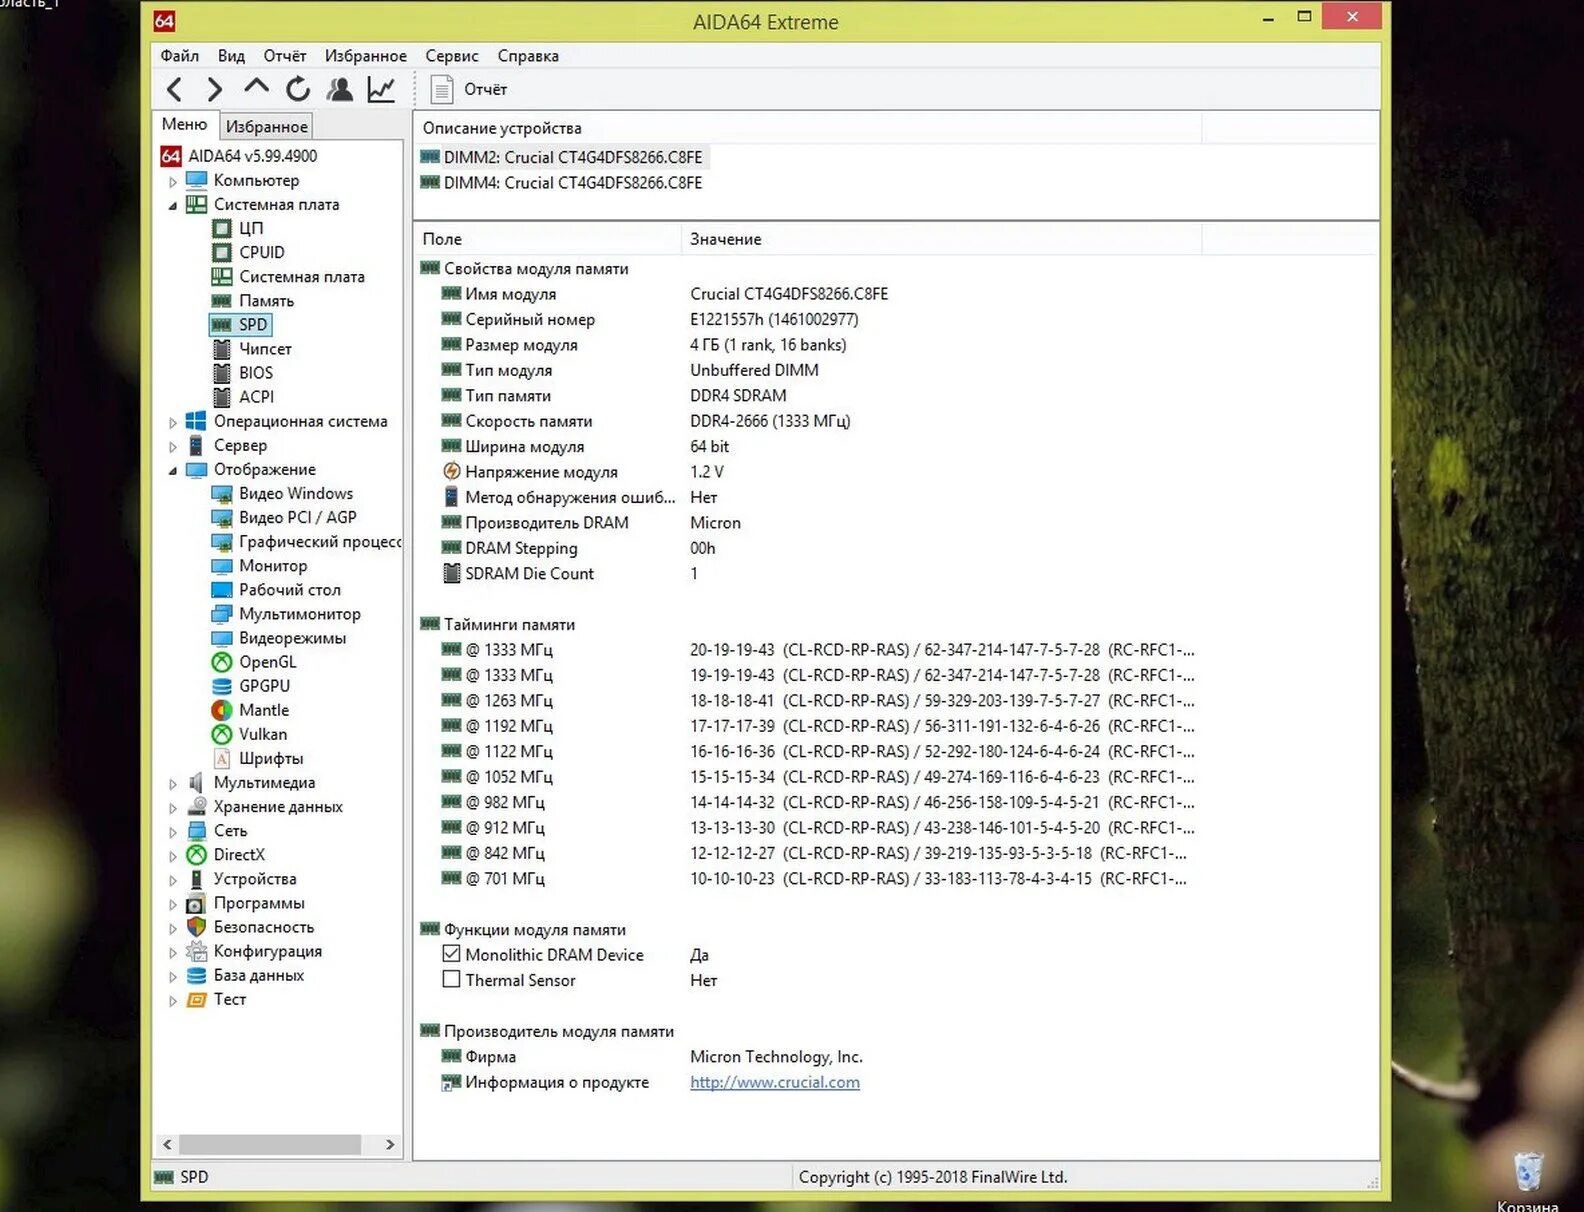Click the Описание устройства column header

[807, 128]
